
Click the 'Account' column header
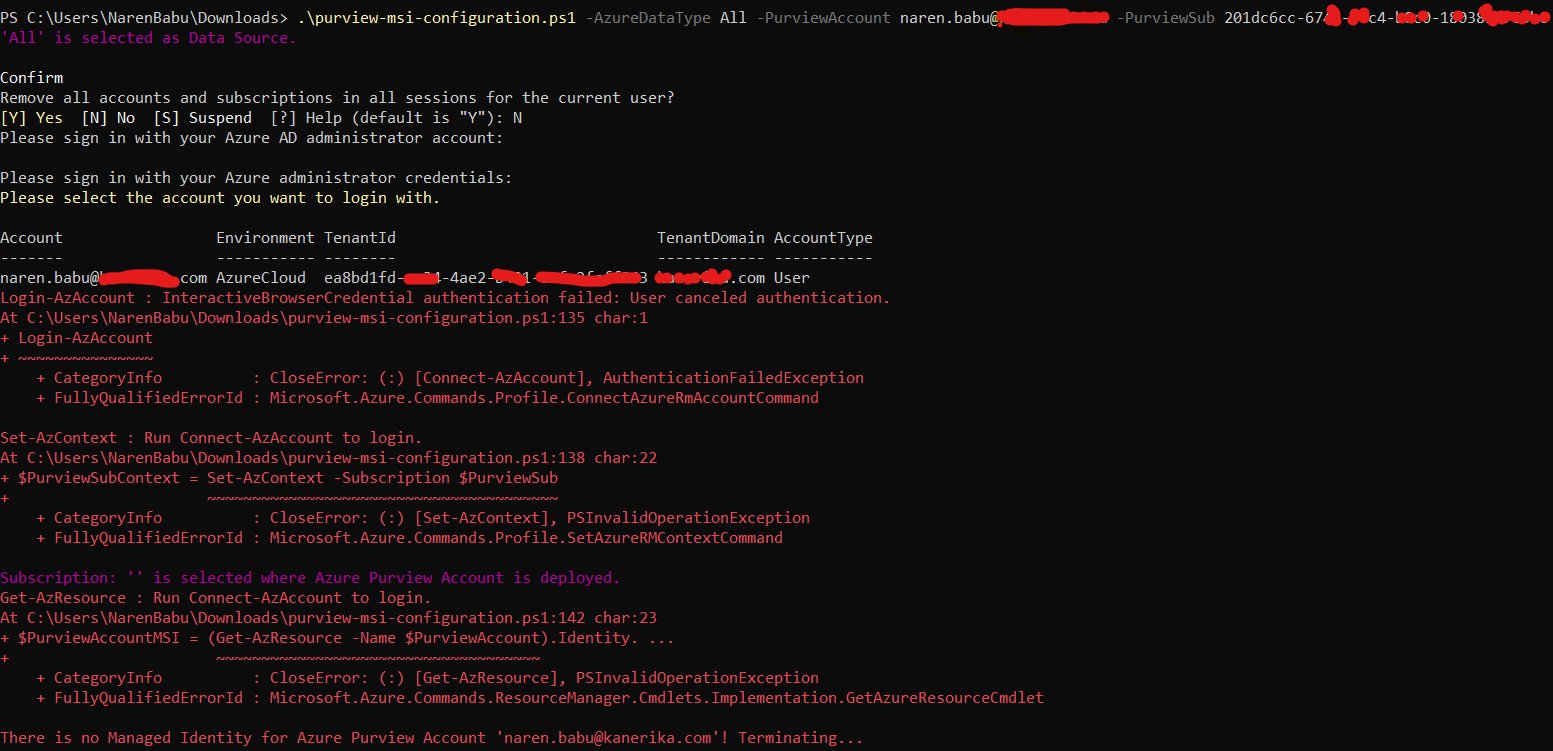32,238
